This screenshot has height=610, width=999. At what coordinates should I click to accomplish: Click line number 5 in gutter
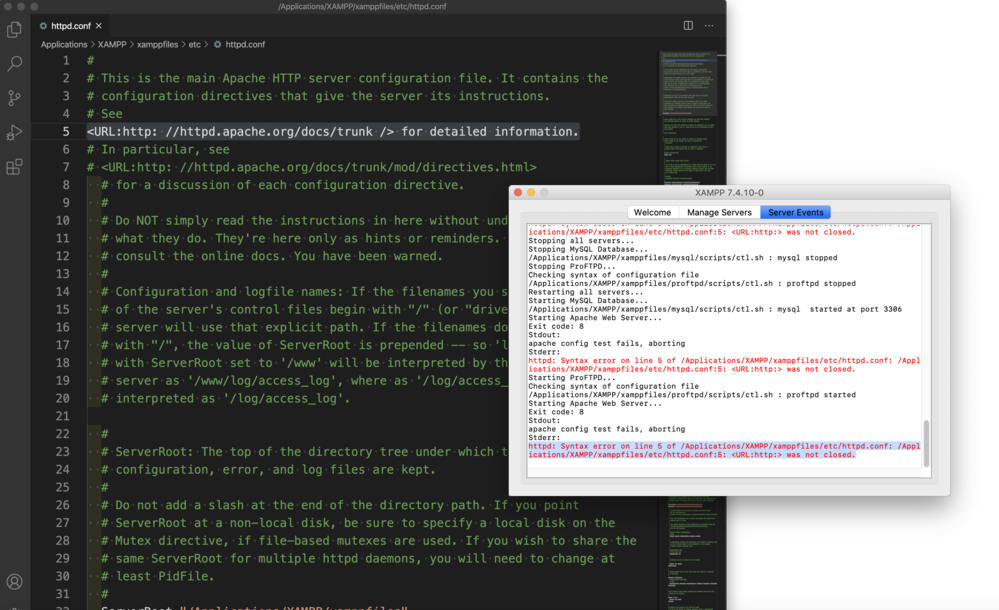pyautogui.click(x=66, y=131)
